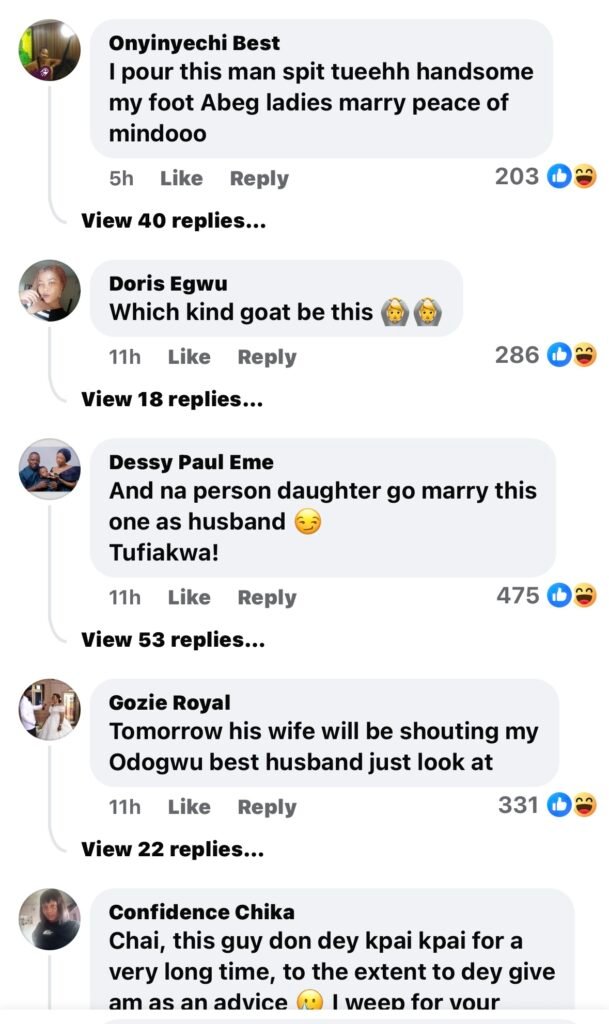This screenshot has width=609, height=1024.
Task: Open Doris Egwu's profile picture
Action: (x=49, y=290)
